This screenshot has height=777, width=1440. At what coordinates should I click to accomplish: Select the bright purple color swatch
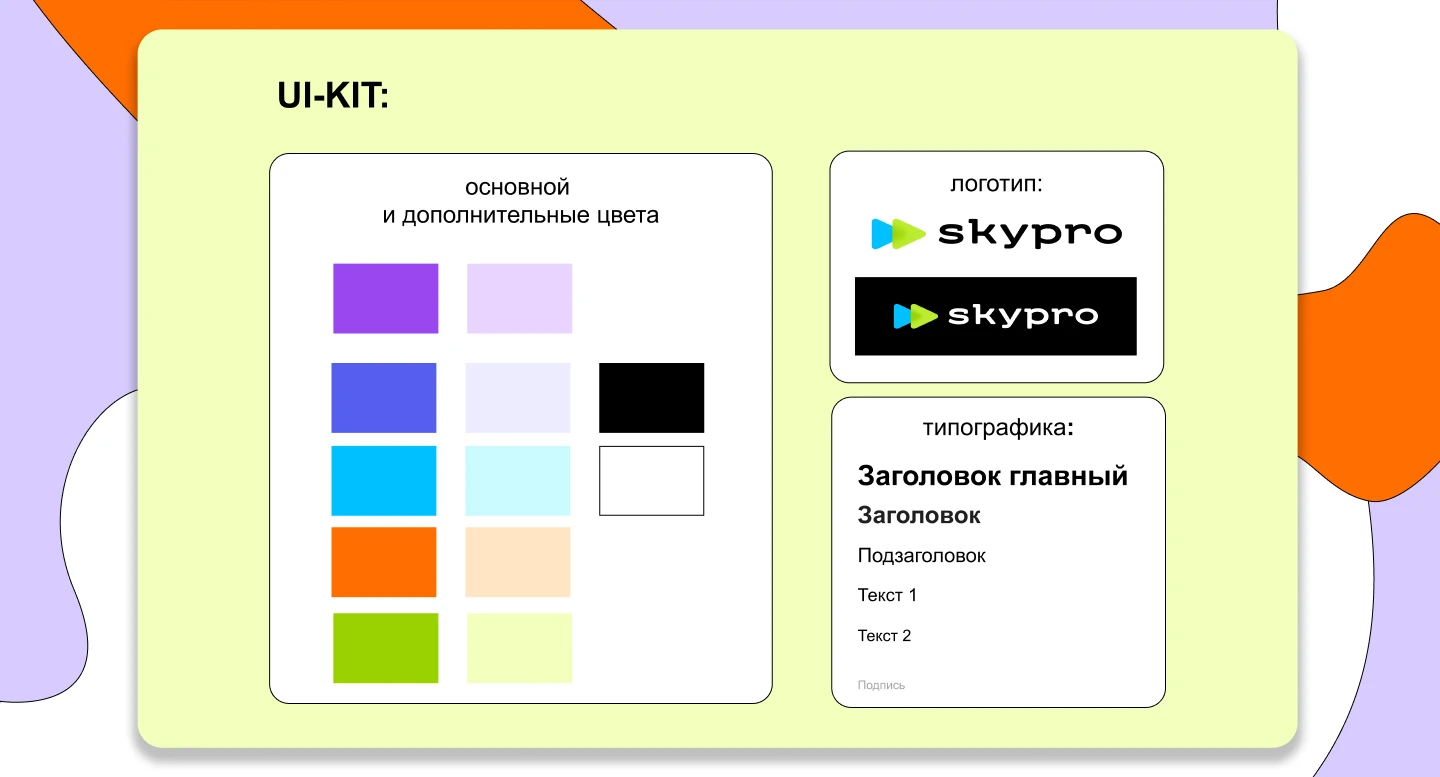click(x=385, y=297)
